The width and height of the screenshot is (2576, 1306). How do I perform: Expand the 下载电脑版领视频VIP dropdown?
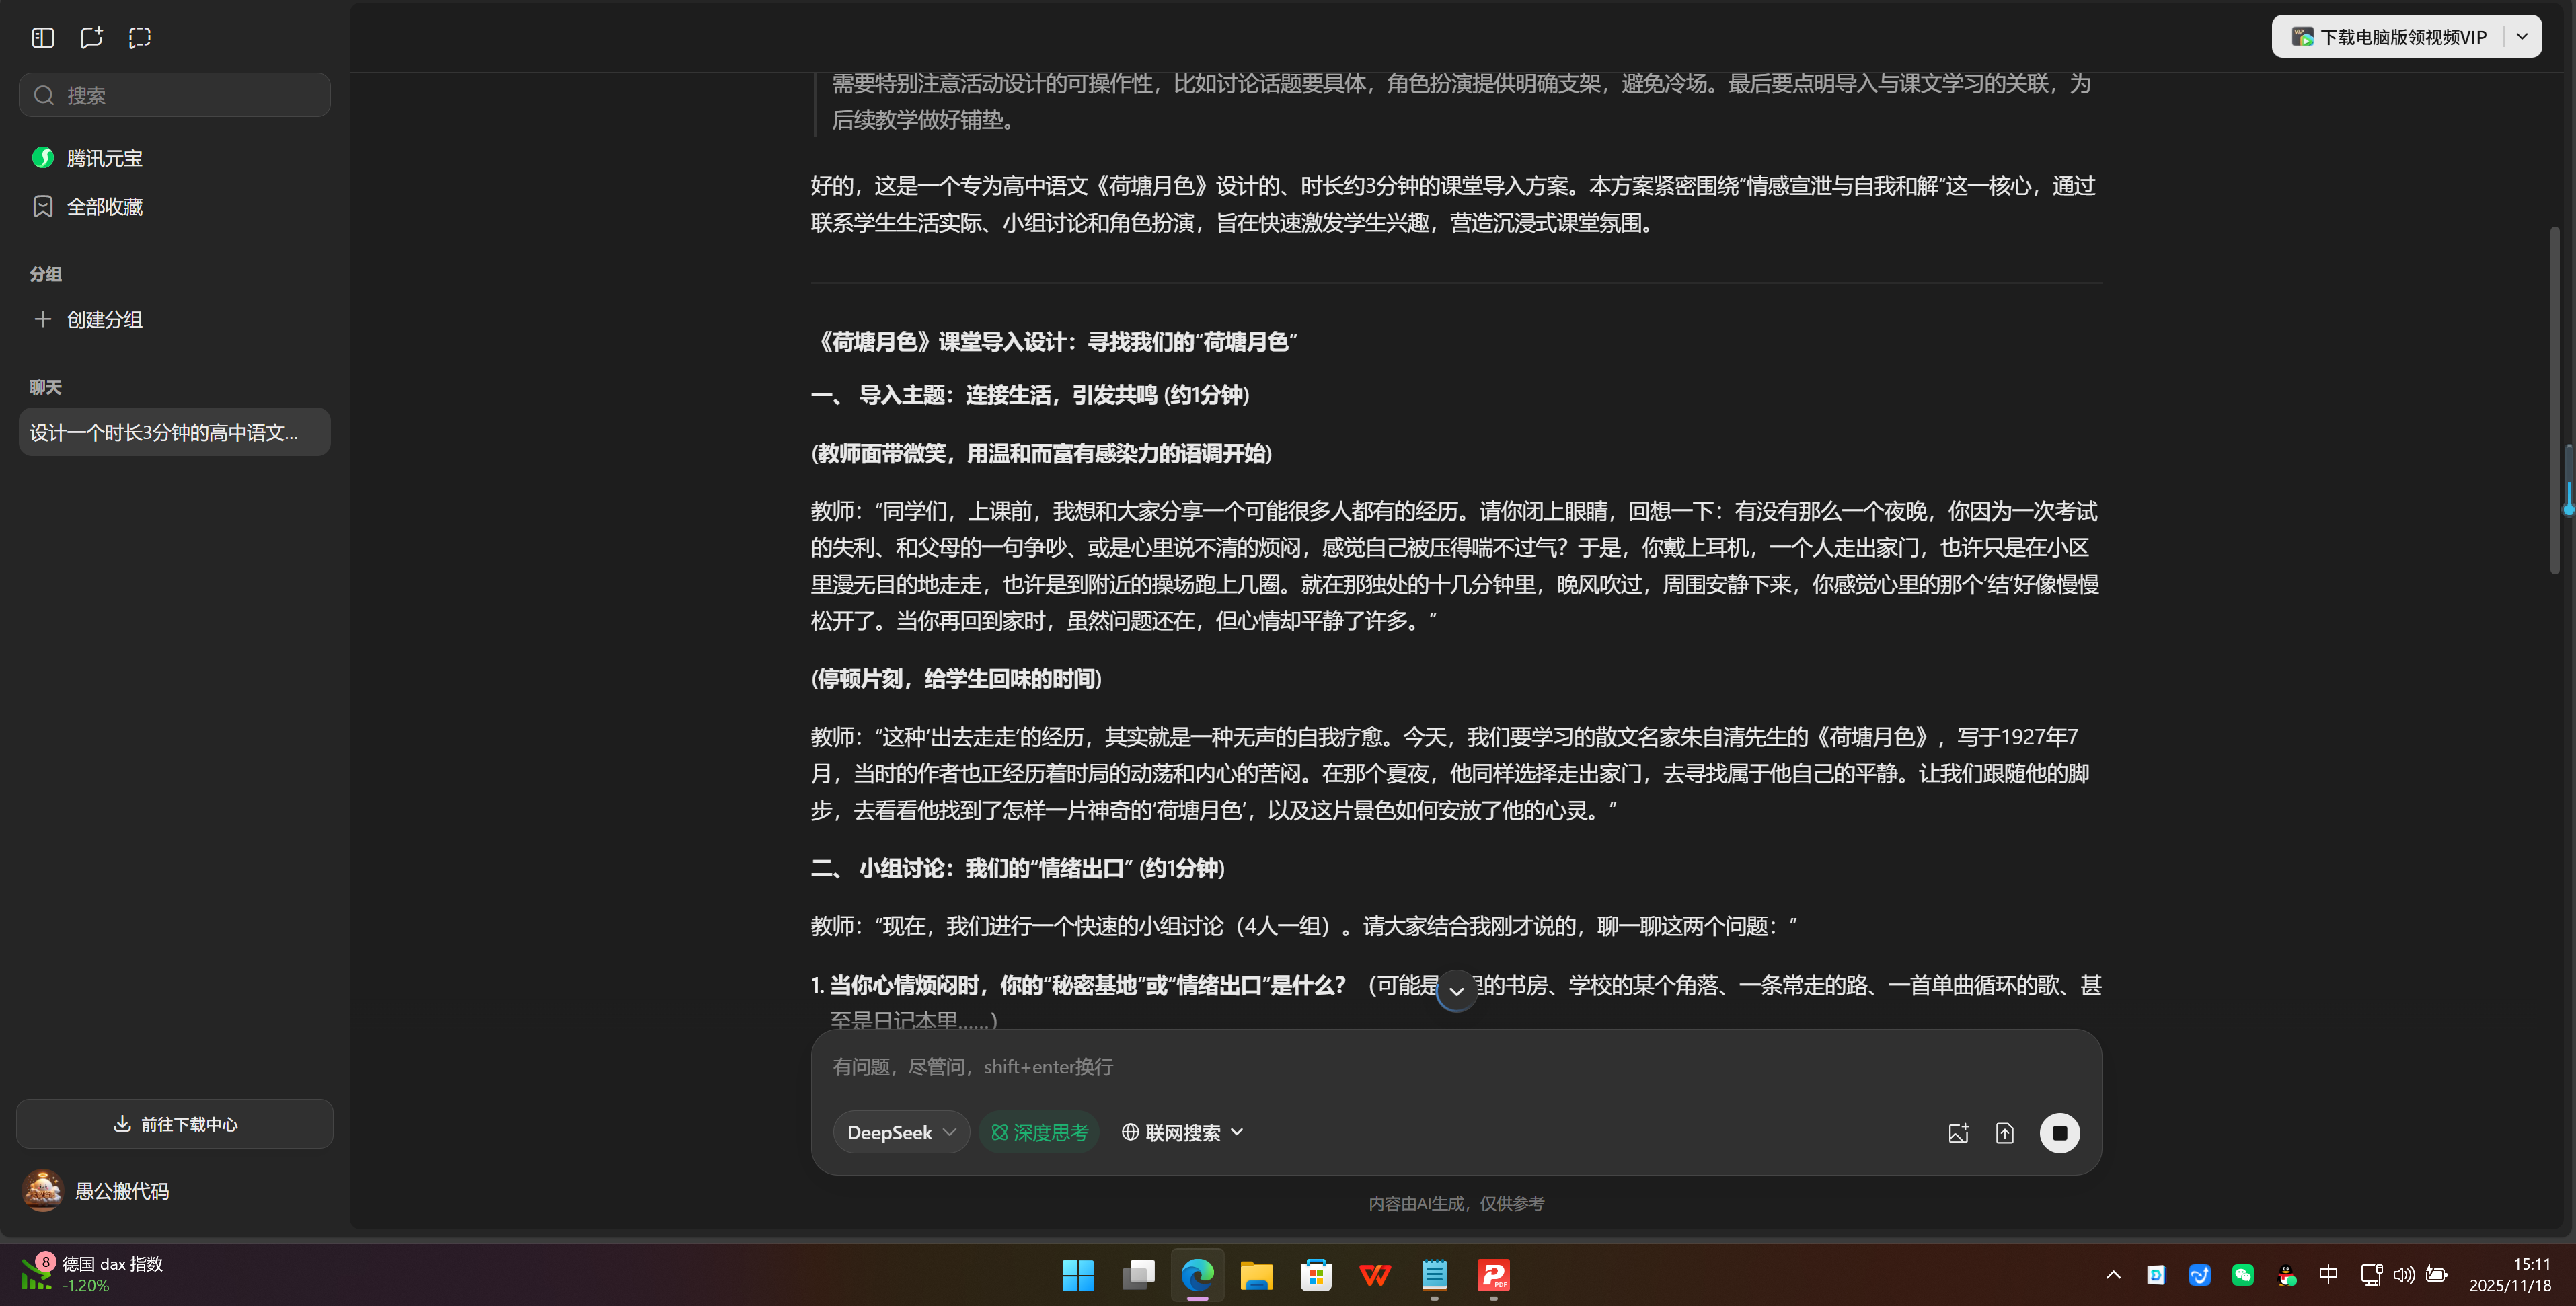pyautogui.click(x=2522, y=36)
